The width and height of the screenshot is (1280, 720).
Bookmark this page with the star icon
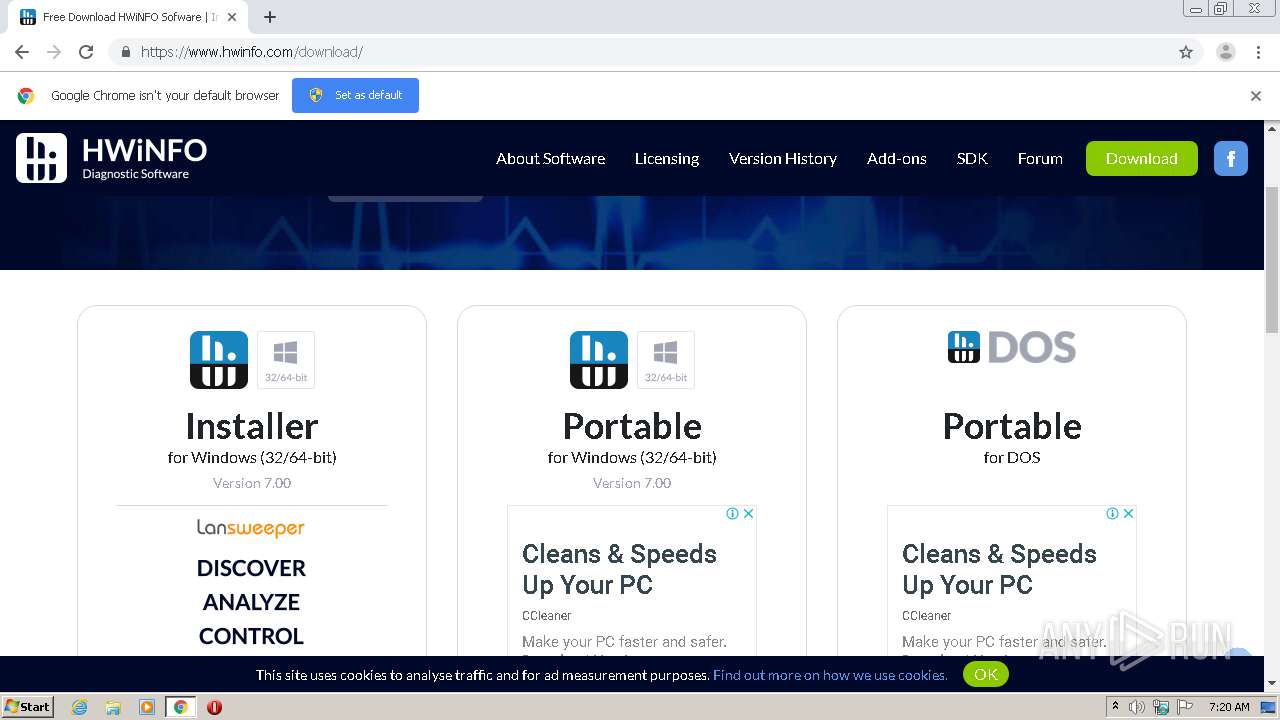[x=1186, y=52]
